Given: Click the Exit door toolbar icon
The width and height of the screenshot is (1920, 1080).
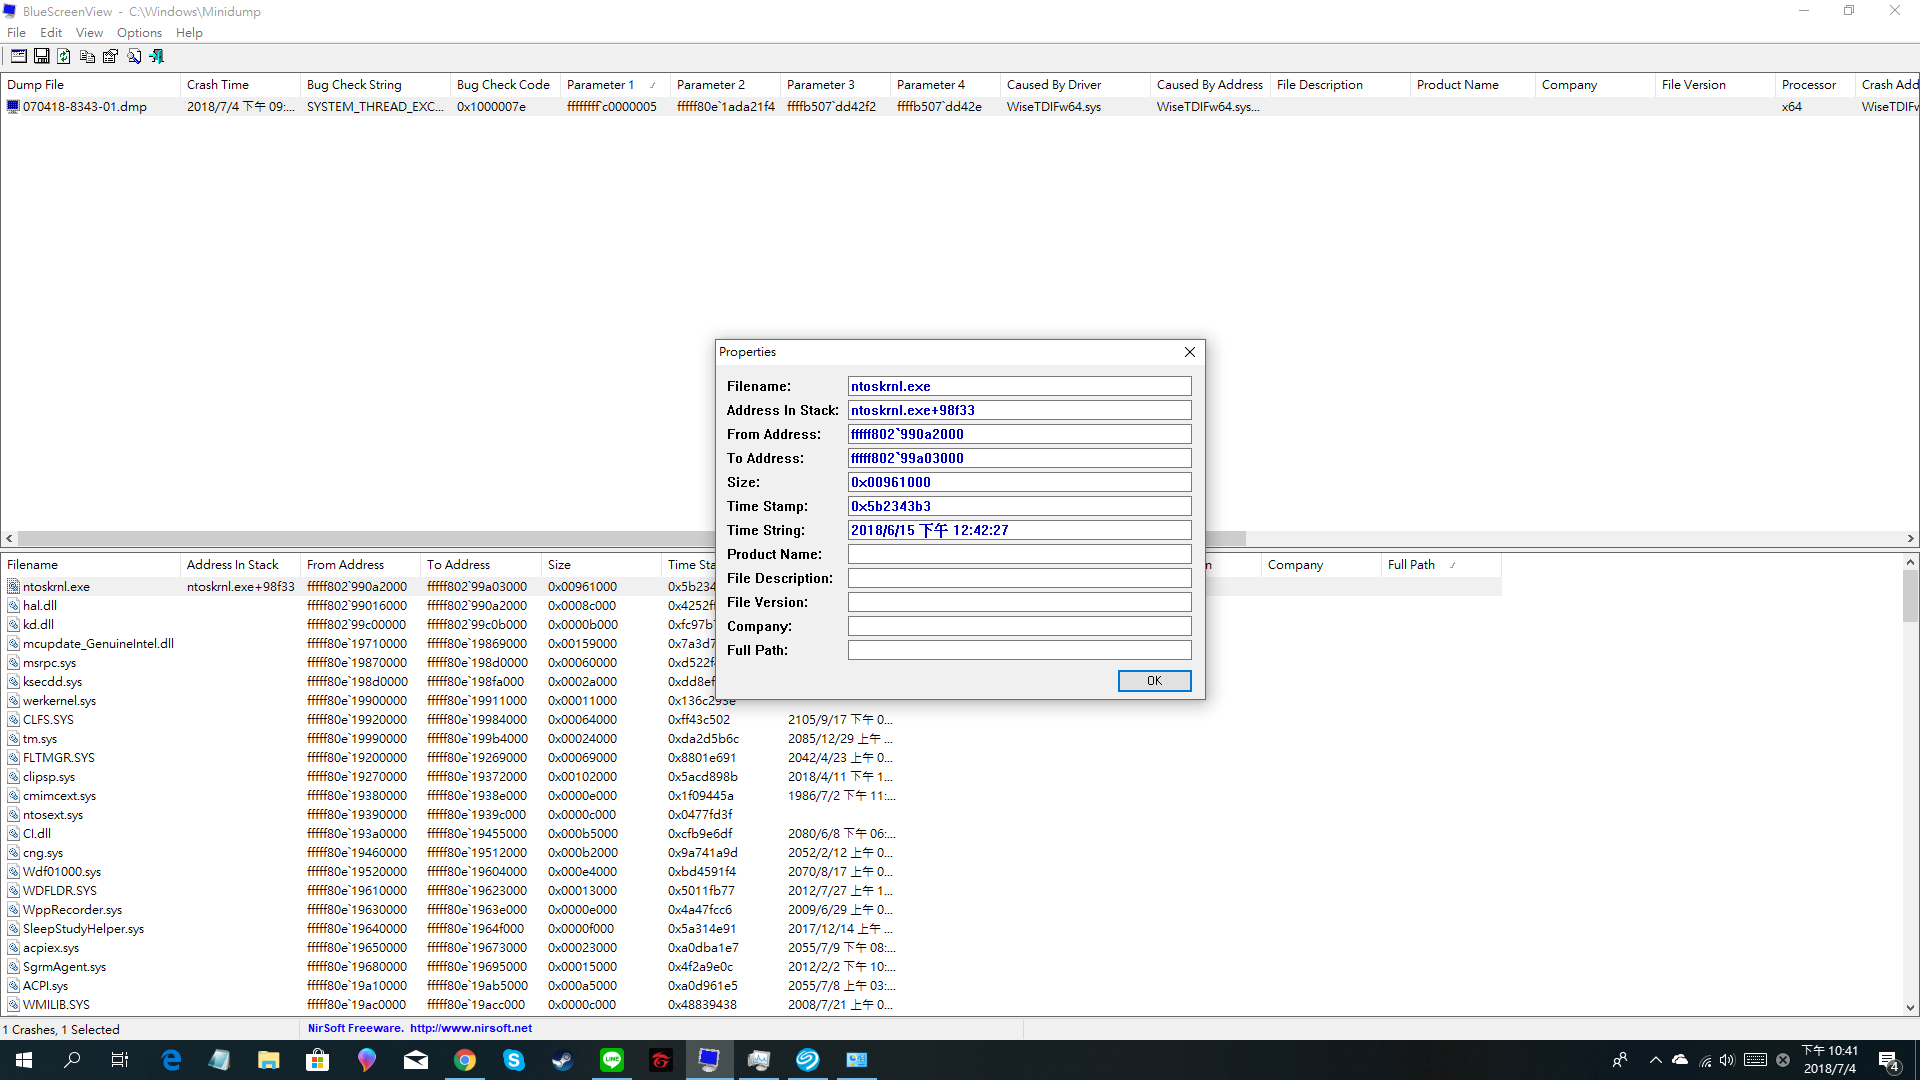Looking at the screenshot, I should [x=157, y=56].
